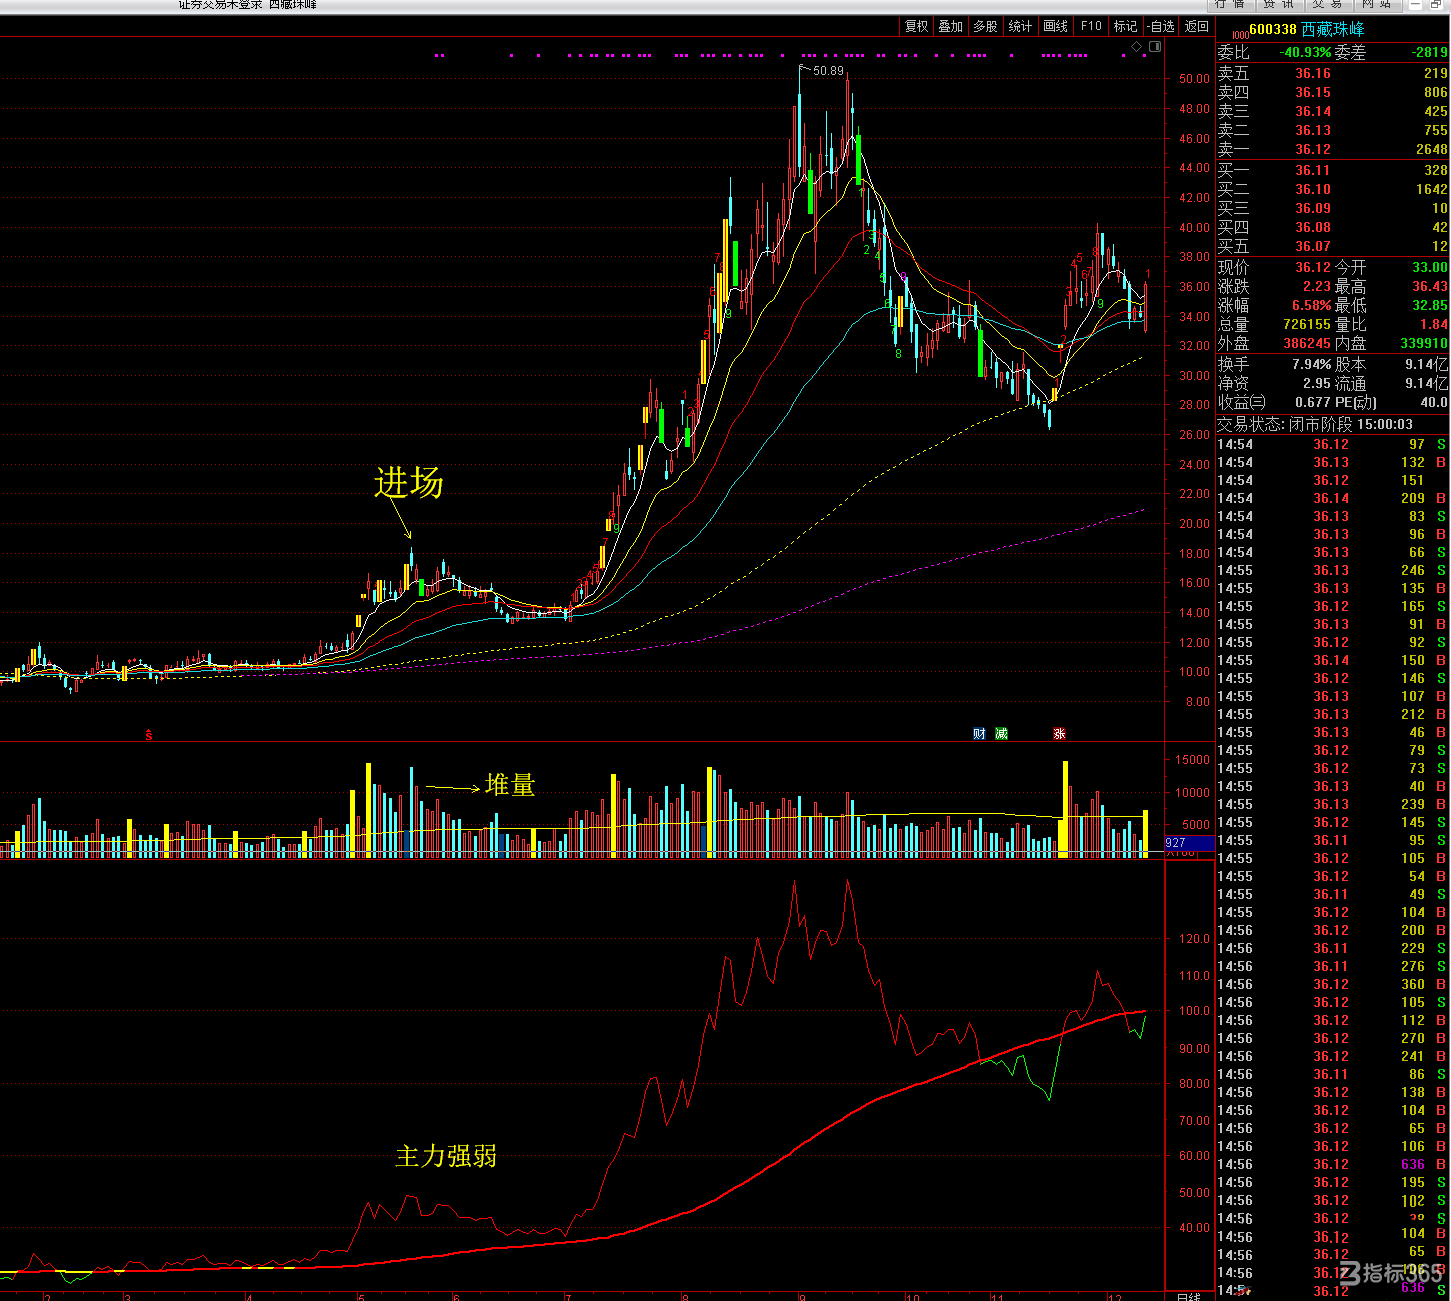
Task: Click the 360 volume tick at 14:56
Action: tap(1412, 984)
